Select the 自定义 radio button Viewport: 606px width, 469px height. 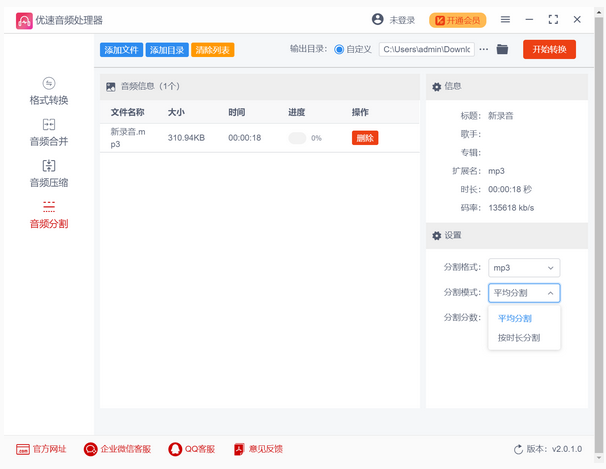[x=339, y=49]
